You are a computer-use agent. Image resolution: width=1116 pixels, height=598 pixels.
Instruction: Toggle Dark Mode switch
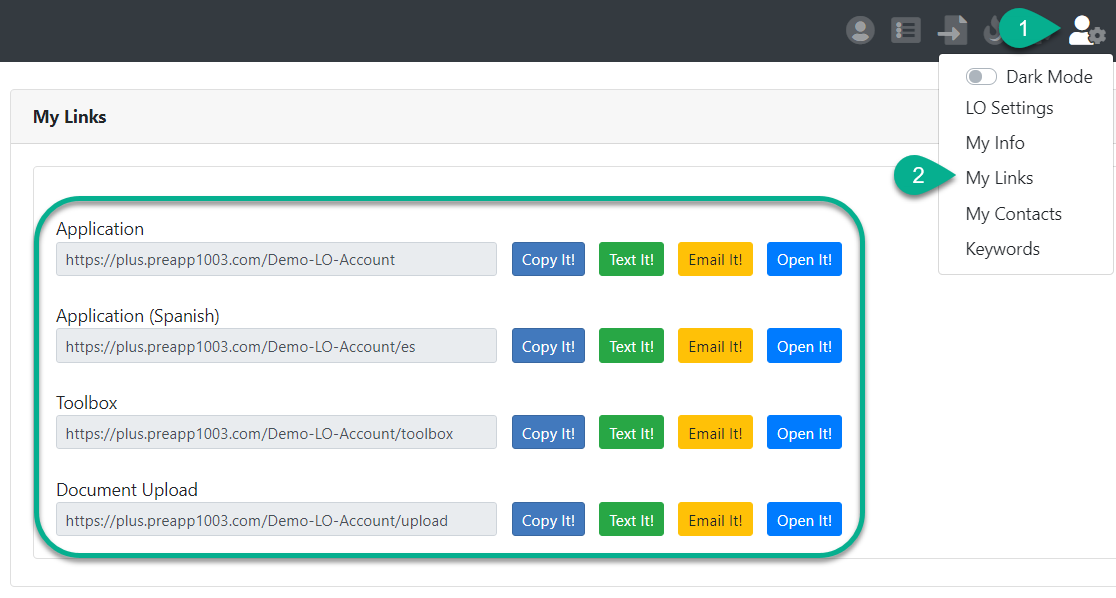(x=981, y=77)
